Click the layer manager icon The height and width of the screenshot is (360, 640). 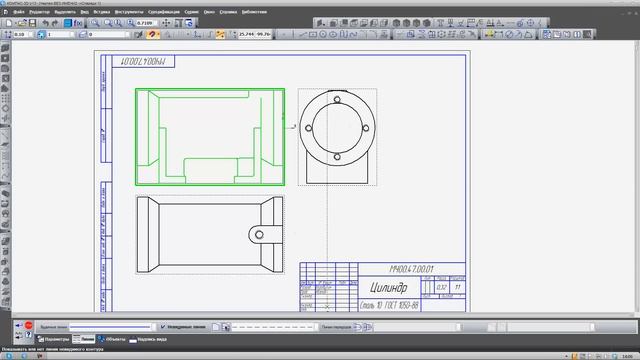[83, 35]
